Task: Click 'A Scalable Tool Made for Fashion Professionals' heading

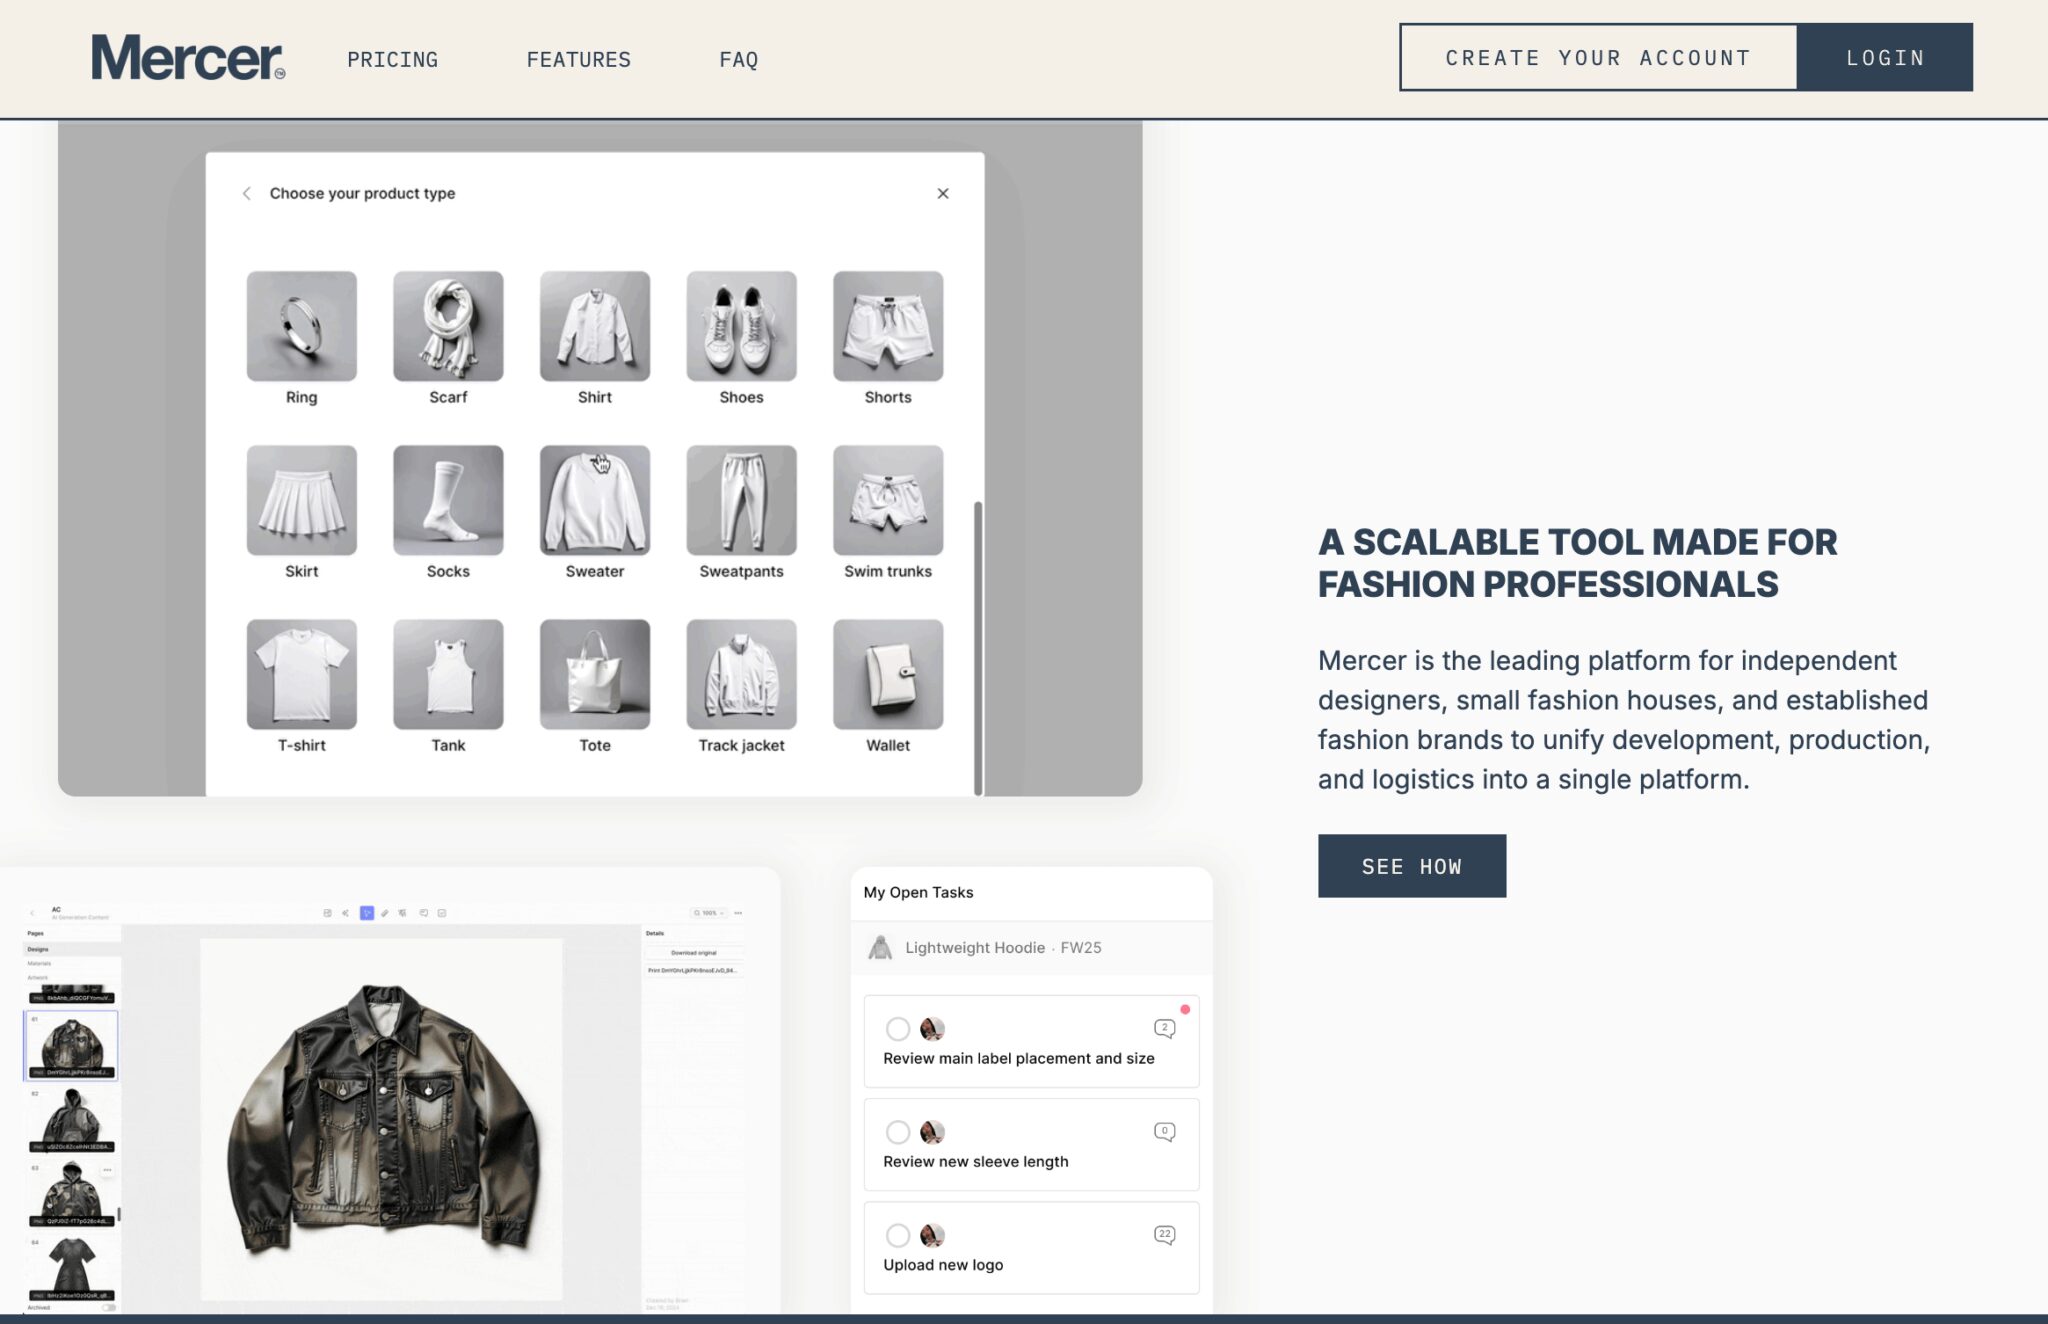Action: pyautogui.click(x=1577, y=563)
